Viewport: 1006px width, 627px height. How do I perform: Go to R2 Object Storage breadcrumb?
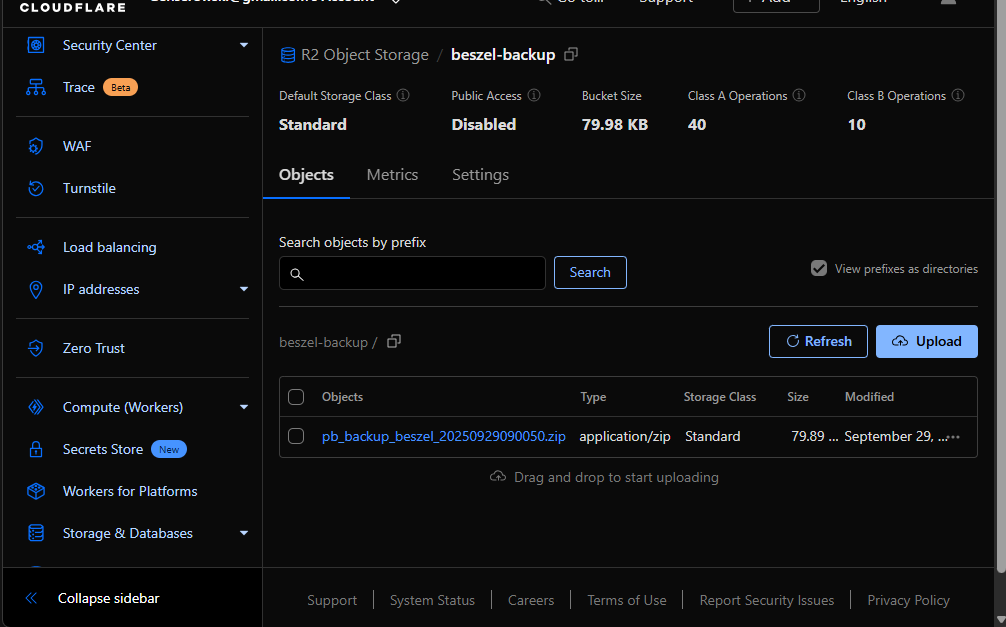pos(364,55)
